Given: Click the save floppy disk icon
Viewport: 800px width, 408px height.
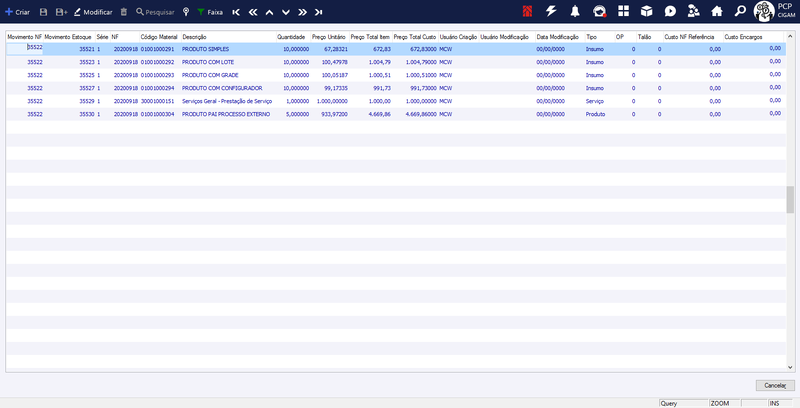Looking at the screenshot, I should pyautogui.click(x=43, y=12).
